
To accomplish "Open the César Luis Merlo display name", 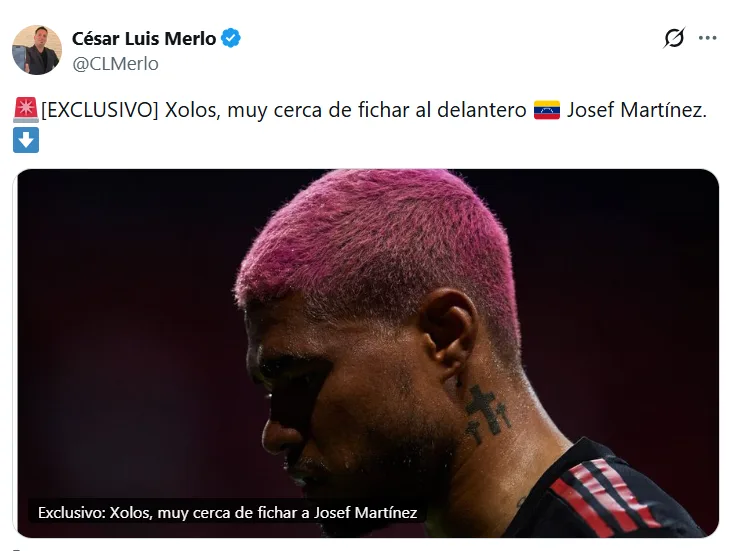I will pos(144,38).
